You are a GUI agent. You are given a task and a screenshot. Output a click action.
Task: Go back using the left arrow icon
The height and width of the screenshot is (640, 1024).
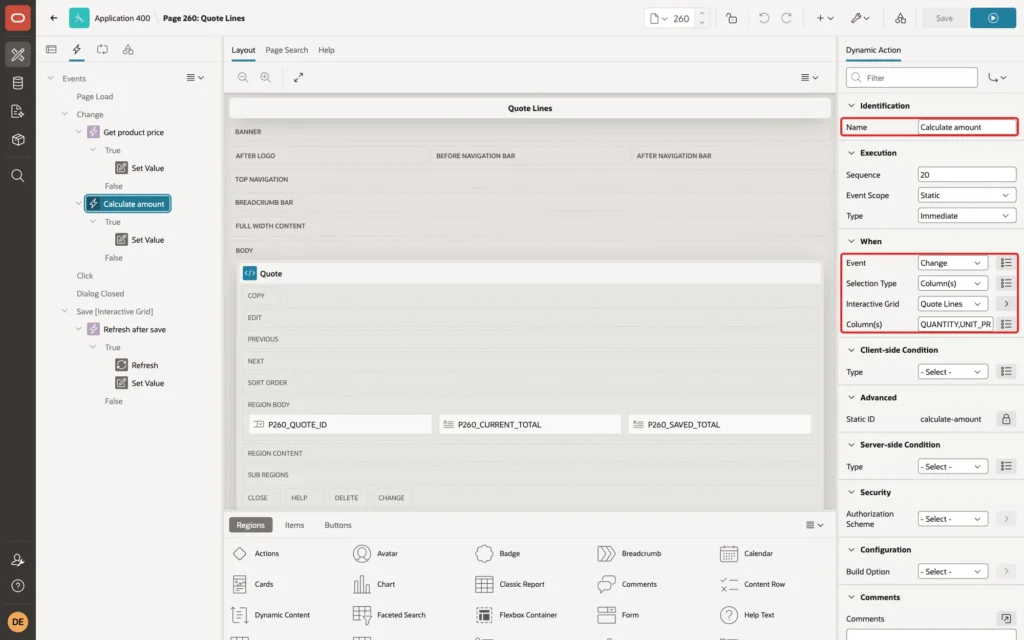coord(54,18)
